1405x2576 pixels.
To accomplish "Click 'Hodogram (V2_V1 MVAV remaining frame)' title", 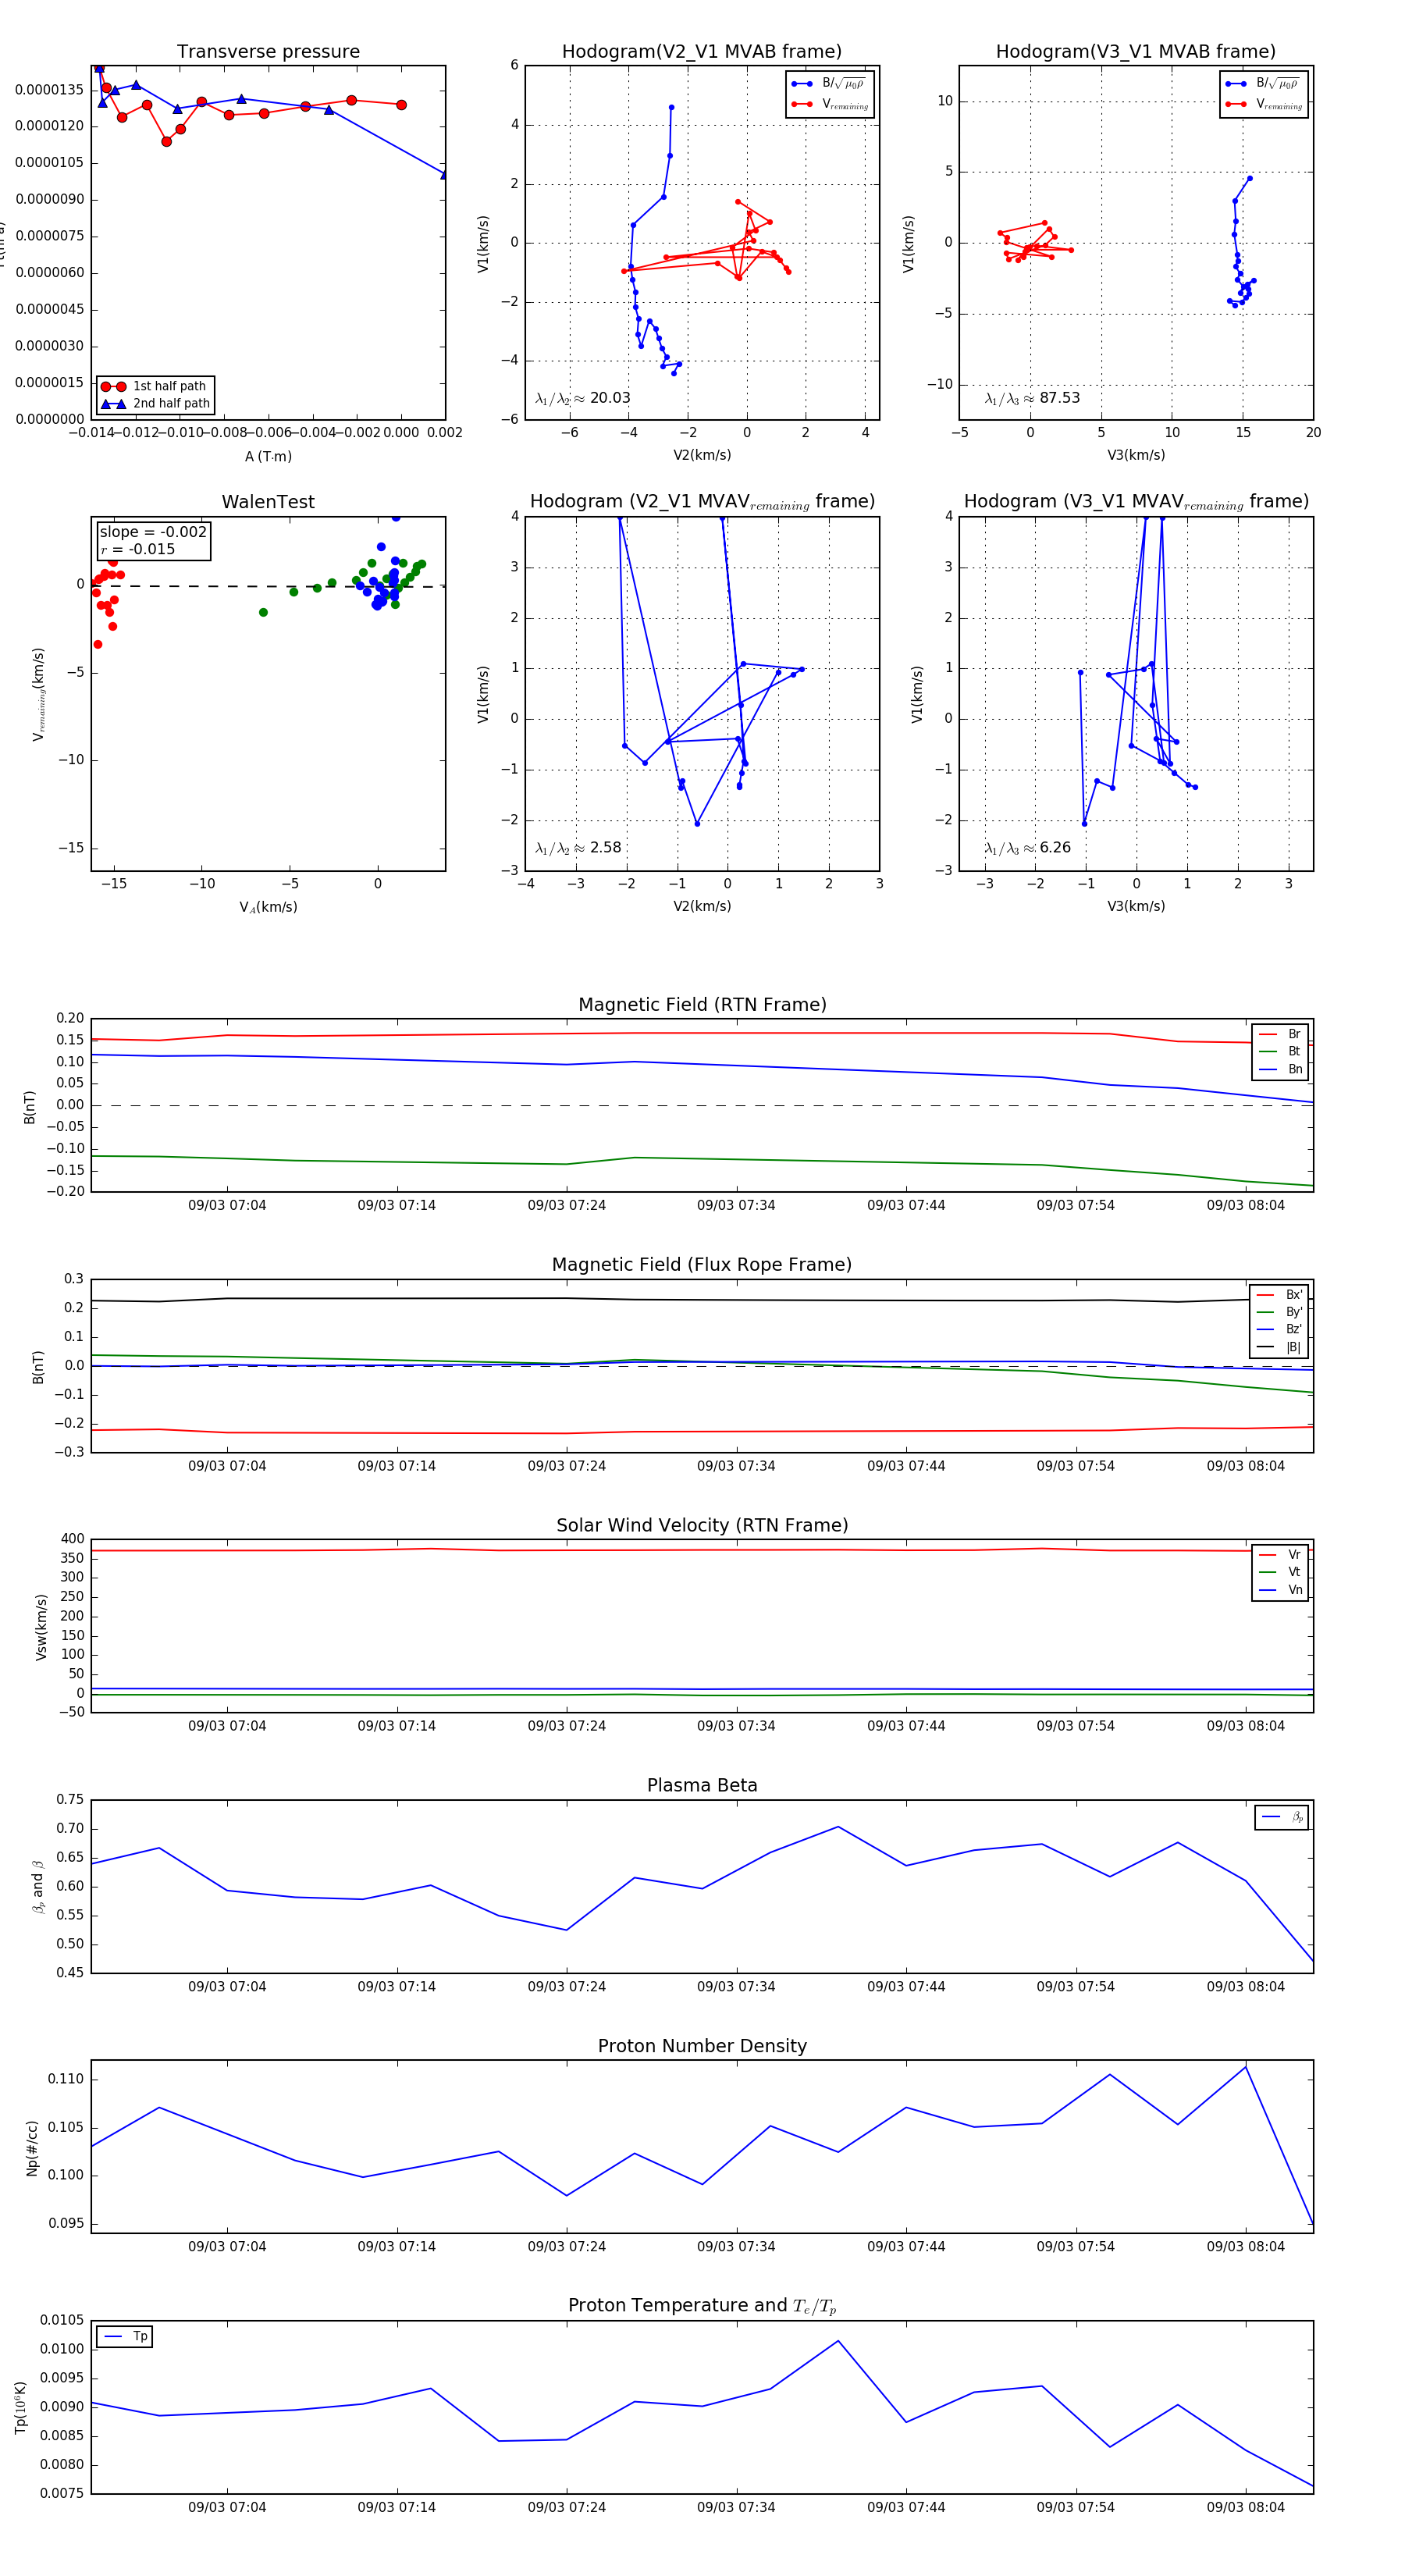I will (702, 502).
